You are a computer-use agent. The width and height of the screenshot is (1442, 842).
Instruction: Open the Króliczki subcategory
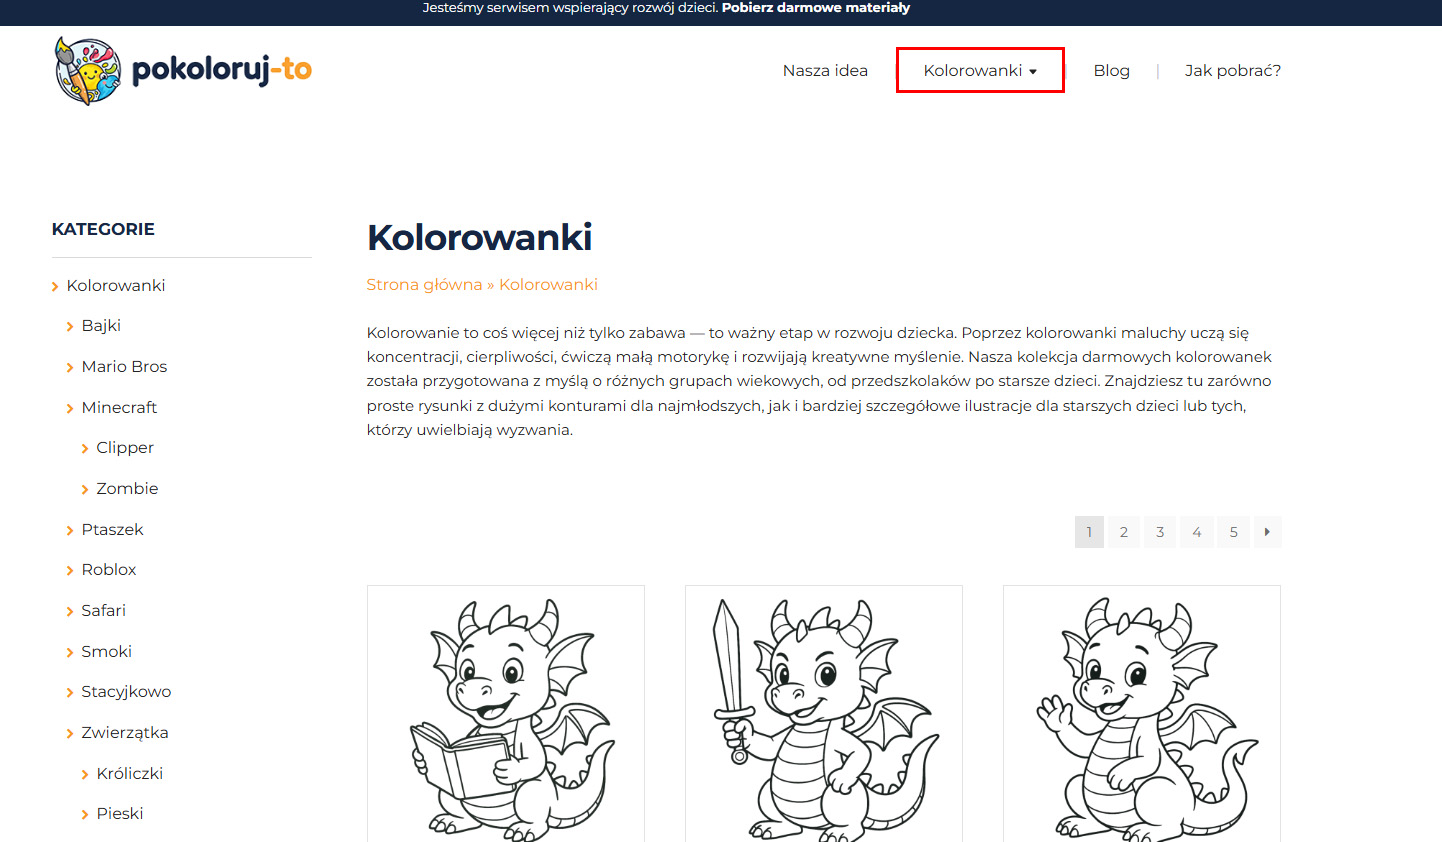(x=129, y=773)
